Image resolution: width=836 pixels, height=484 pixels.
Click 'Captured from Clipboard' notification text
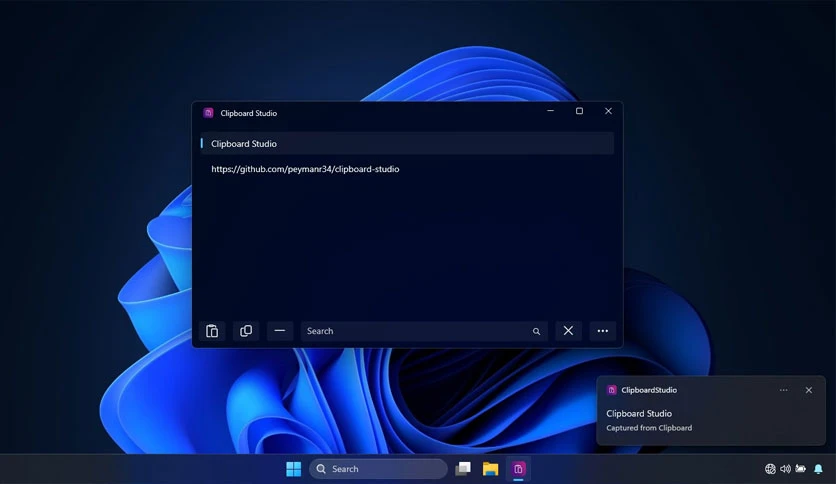click(649, 427)
